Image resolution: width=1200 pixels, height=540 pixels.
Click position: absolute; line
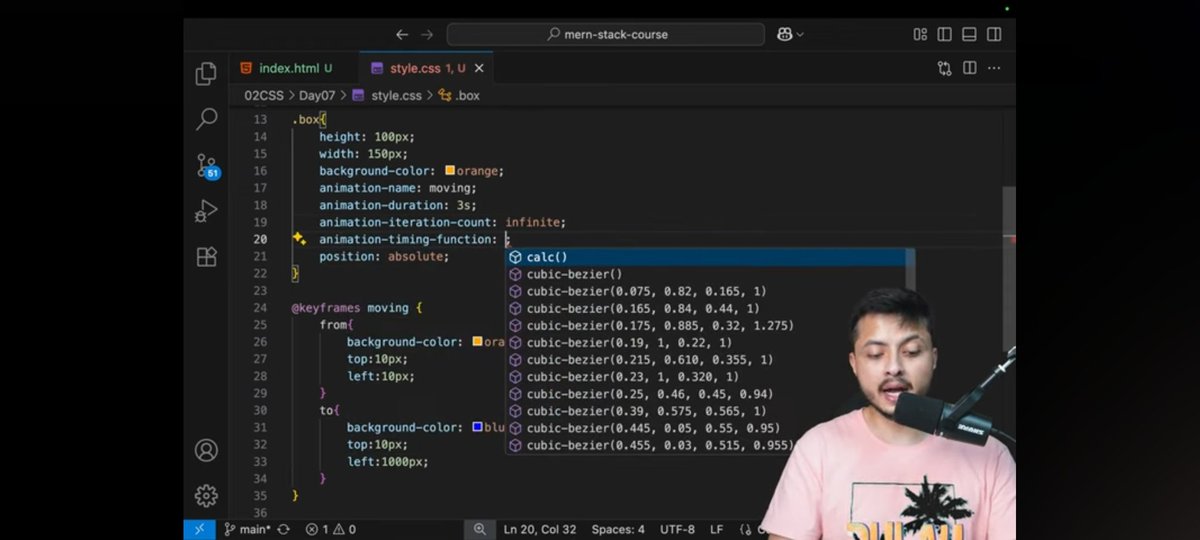coord(384,256)
